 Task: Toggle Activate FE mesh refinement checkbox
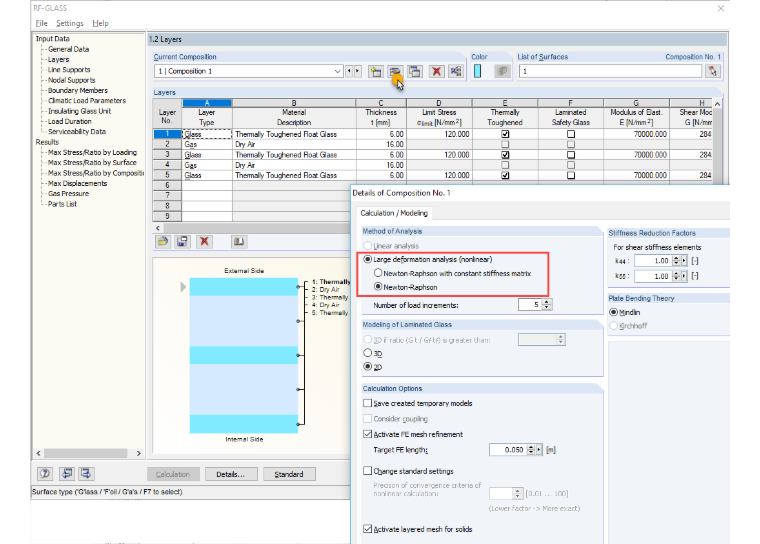(x=367, y=434)
